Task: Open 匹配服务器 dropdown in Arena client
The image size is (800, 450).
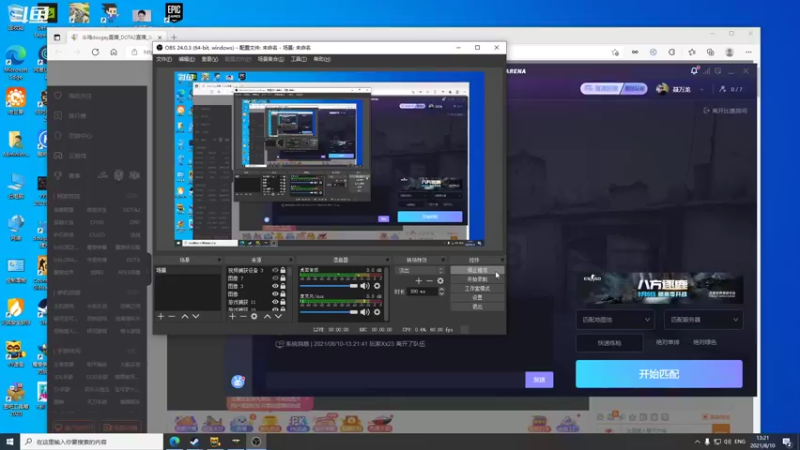Action: [x=704, y=320]
